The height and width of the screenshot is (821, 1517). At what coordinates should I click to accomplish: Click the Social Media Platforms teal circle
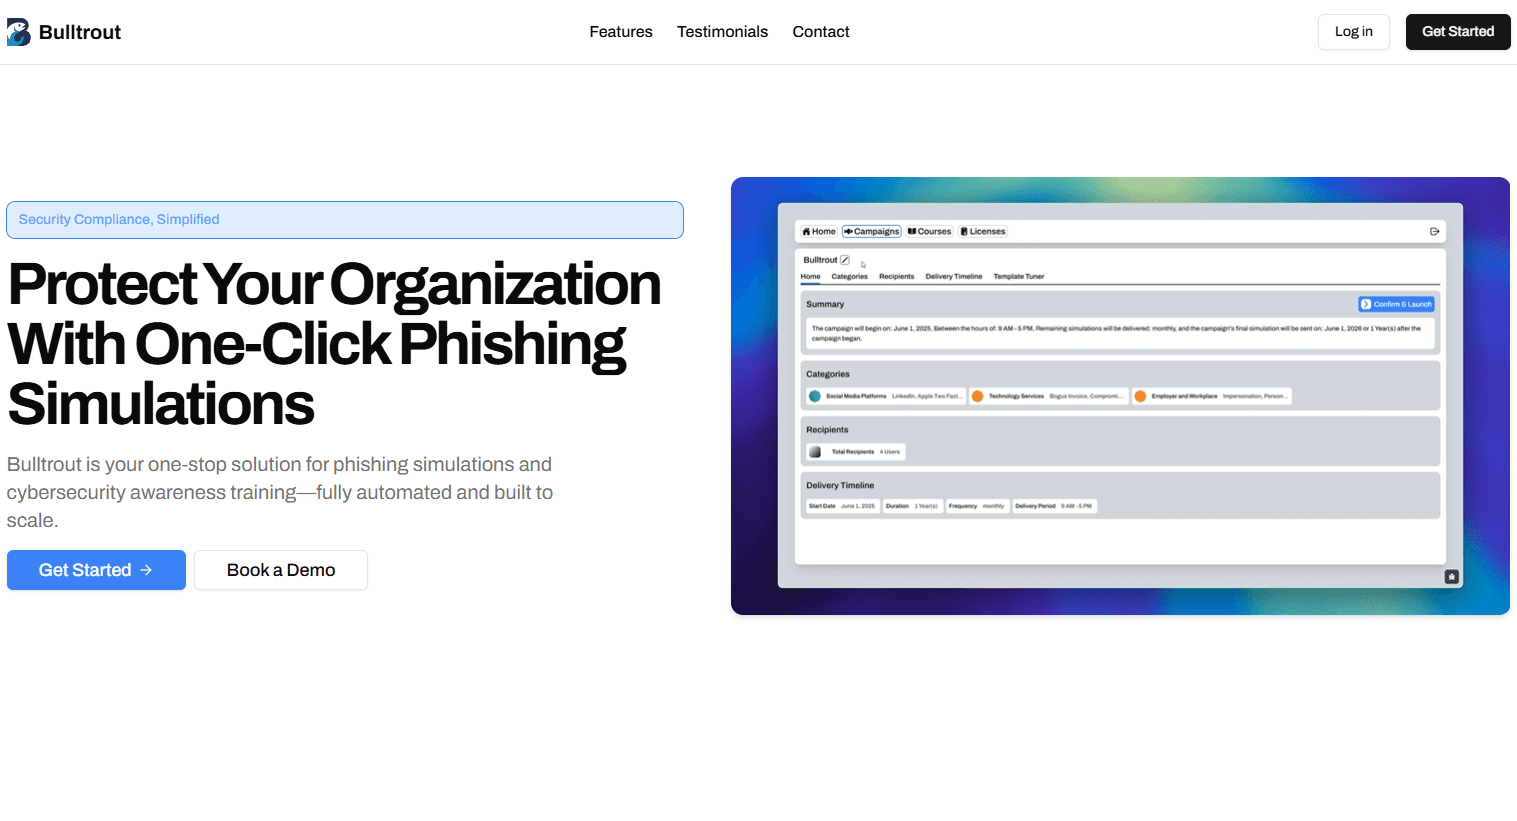pos(815,396)
